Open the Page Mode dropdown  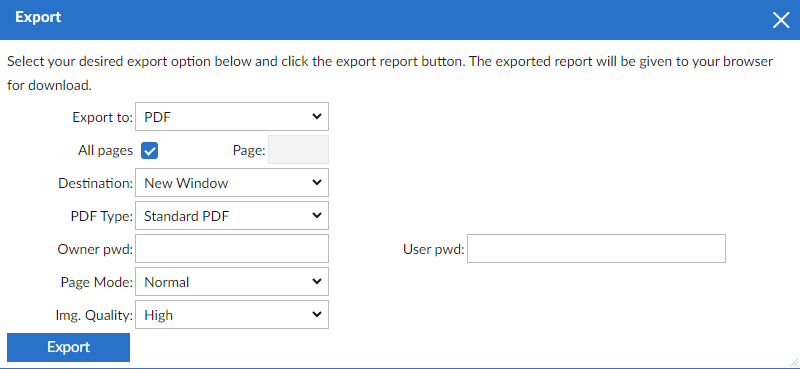232,281
